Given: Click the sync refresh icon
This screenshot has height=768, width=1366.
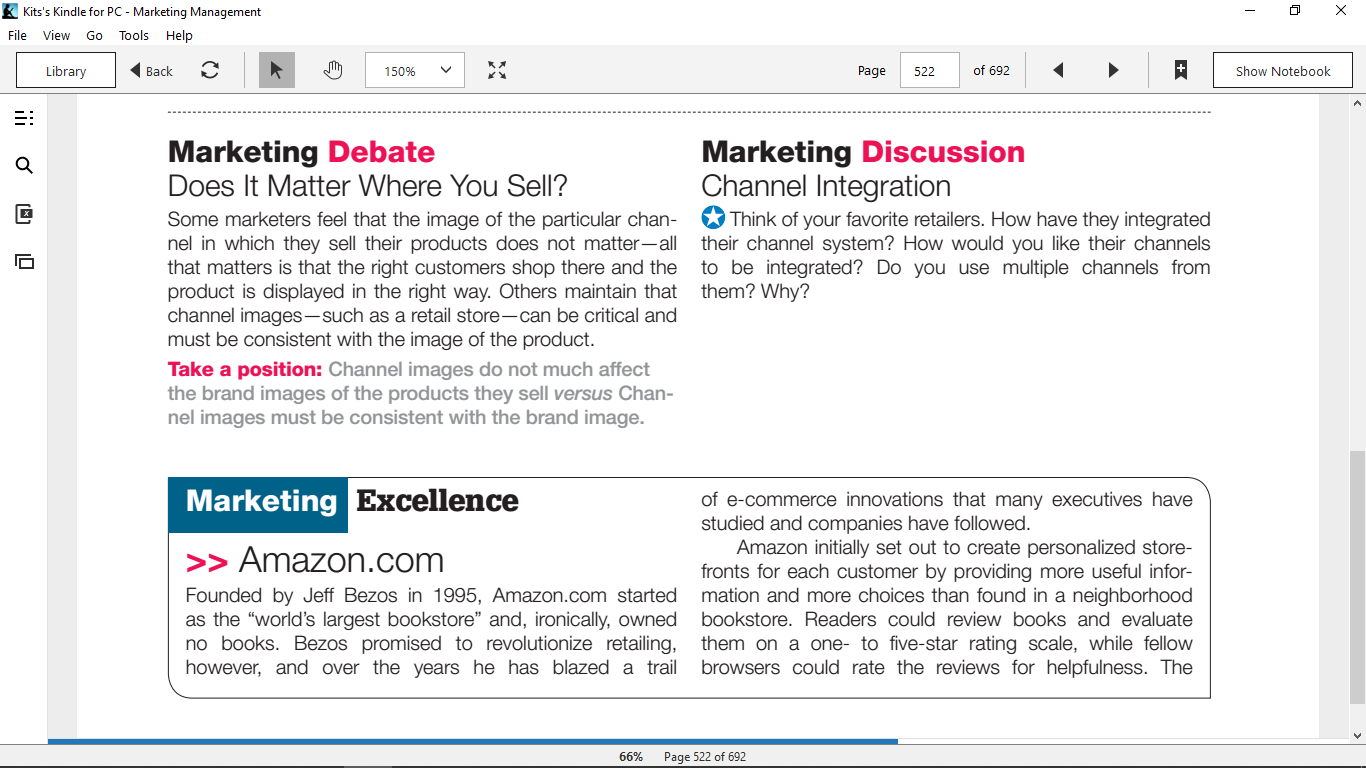Looking at the screenshot, I should click(210, 70).
